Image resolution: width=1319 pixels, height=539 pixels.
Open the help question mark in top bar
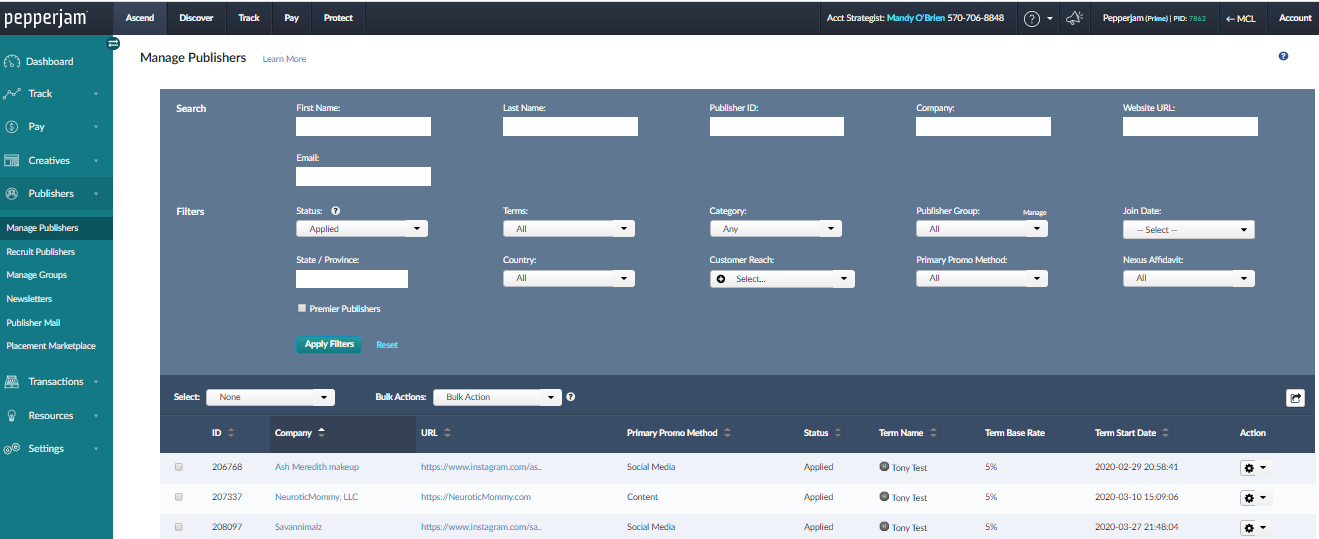point(1032,18)
